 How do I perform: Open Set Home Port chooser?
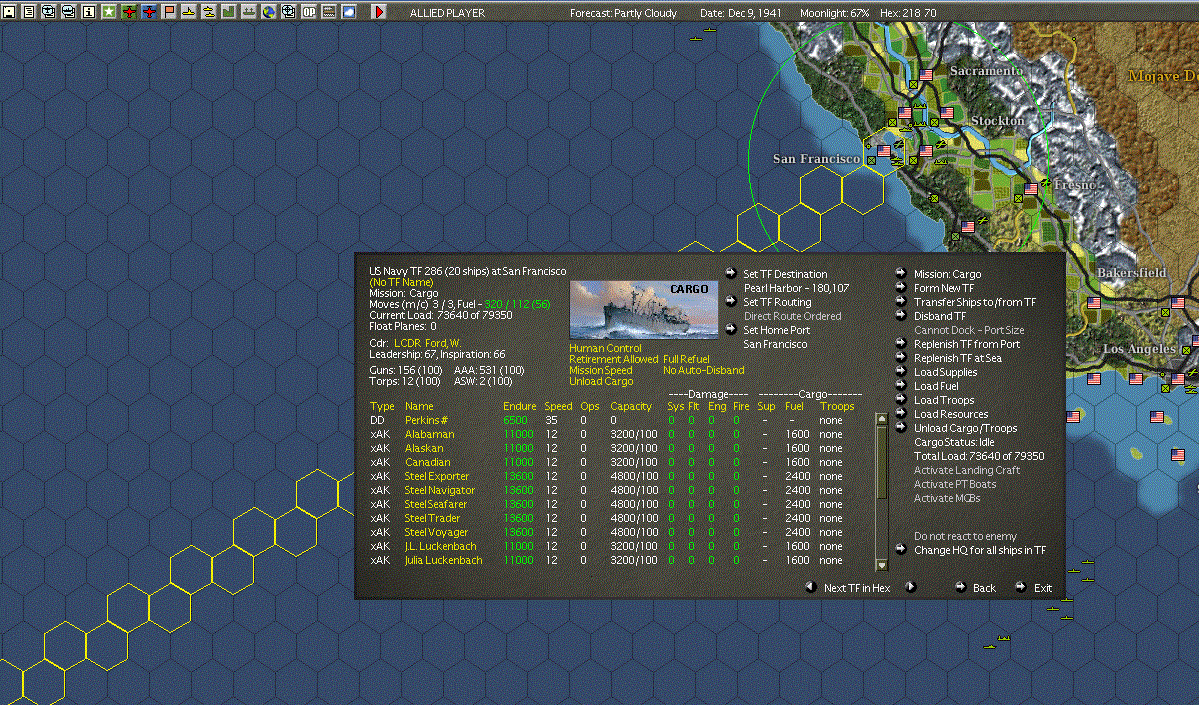[x=776, y=330]
